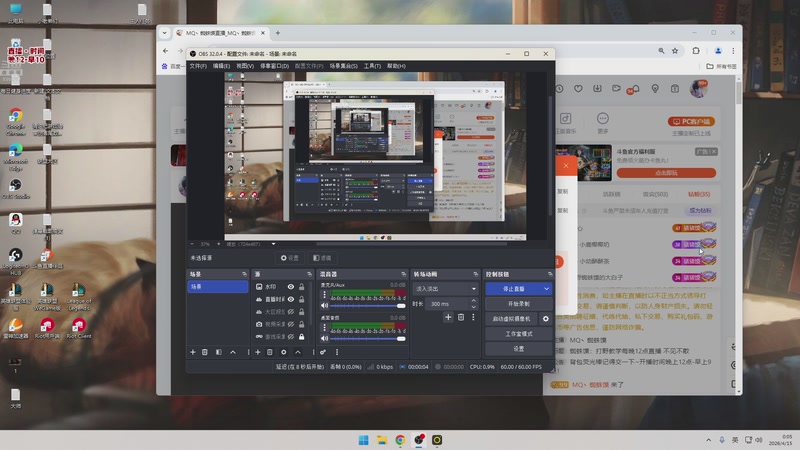Pop out the 混音器 dock panel
This screenshot has height=450, width=800.
click(x=404, y=274)
